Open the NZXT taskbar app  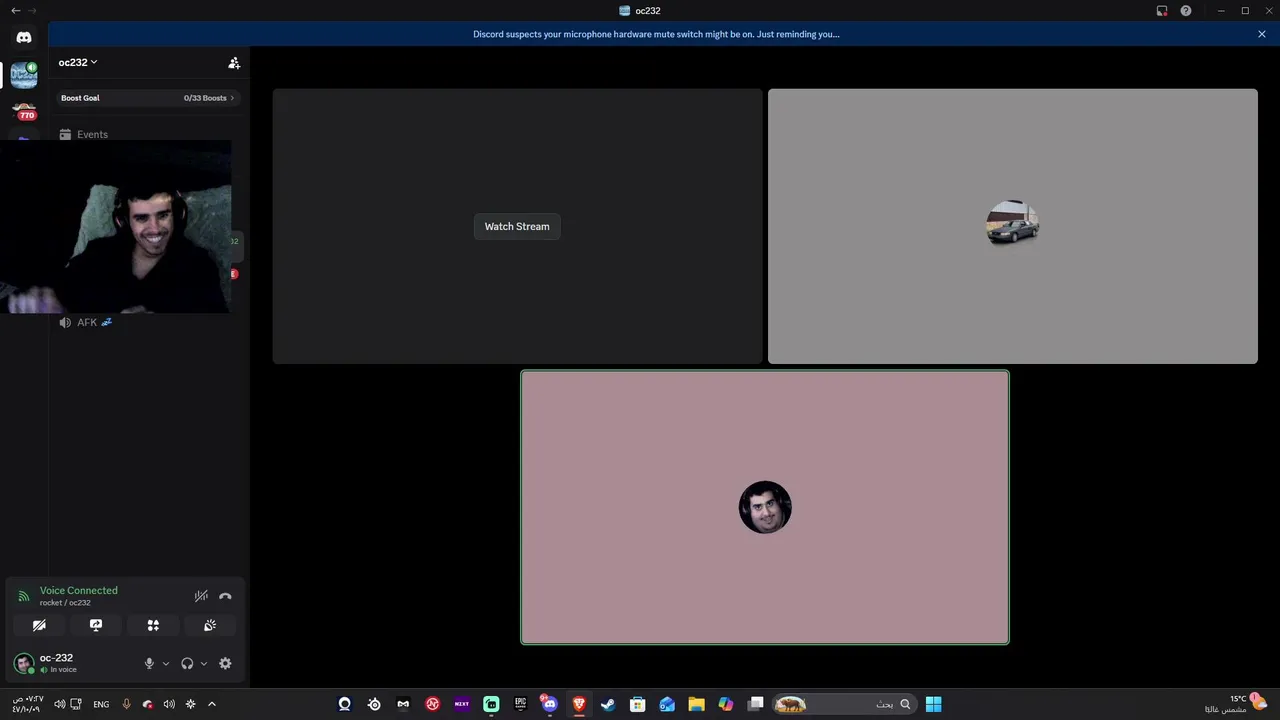pos(462,704)
